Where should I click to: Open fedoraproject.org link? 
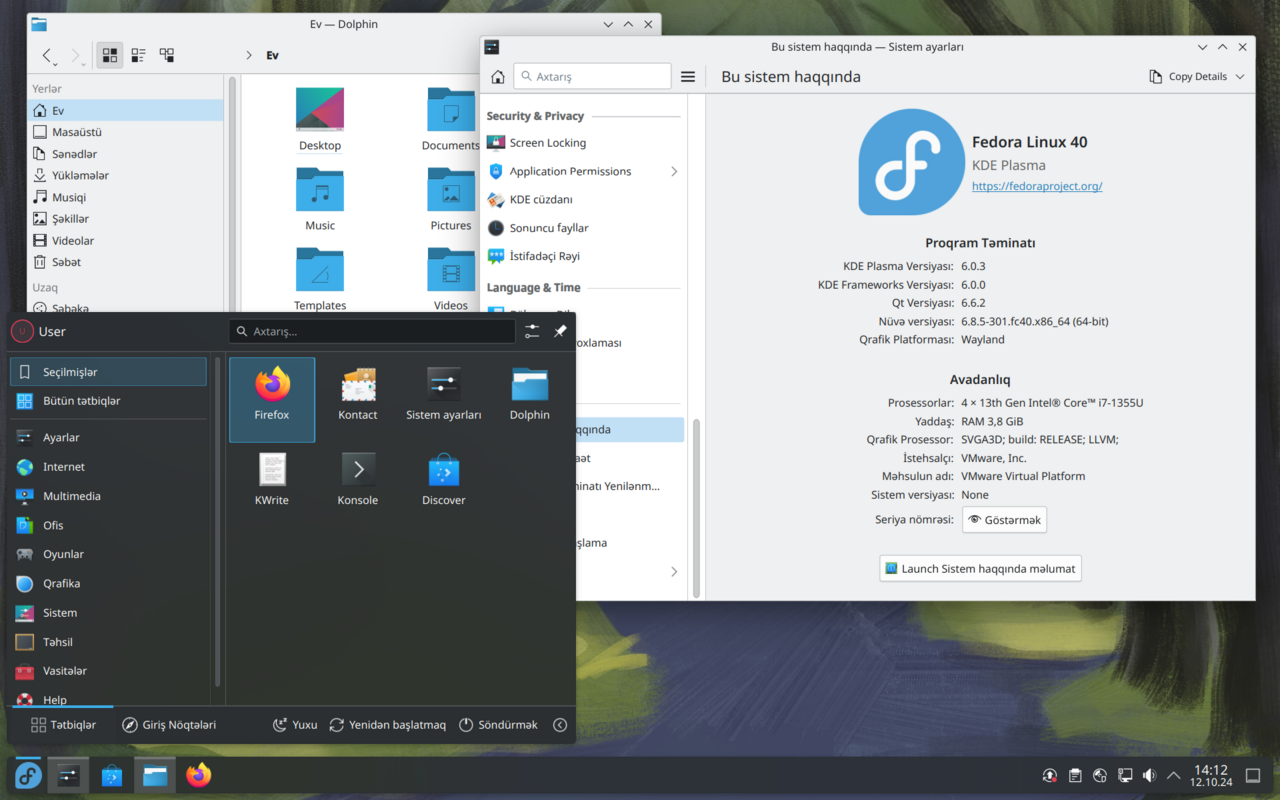pos(1037,186)
